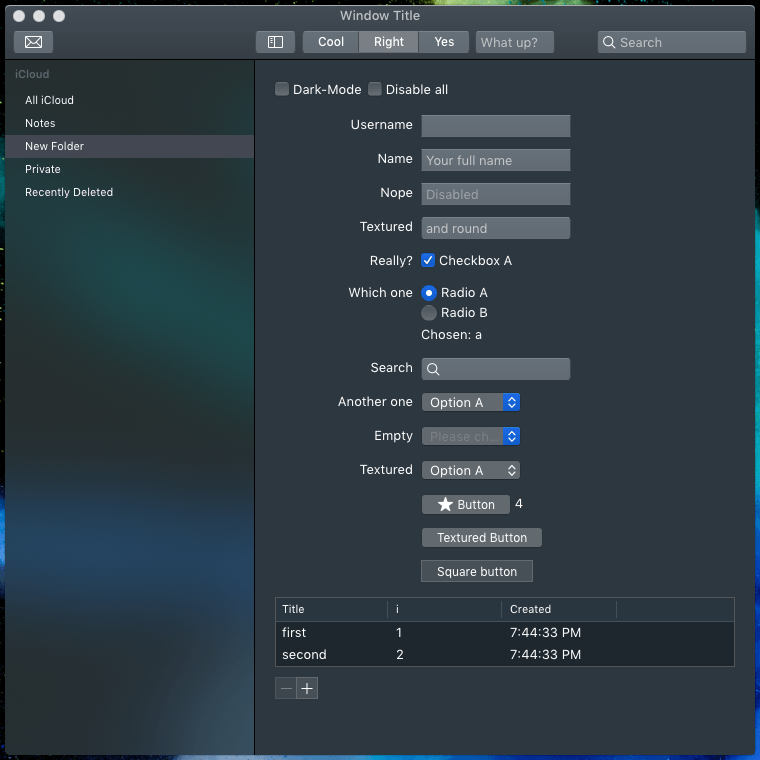Click the 'Chosen: a' label
The width and height of the screenshot is (760, 760).
(x=451, y=335)
